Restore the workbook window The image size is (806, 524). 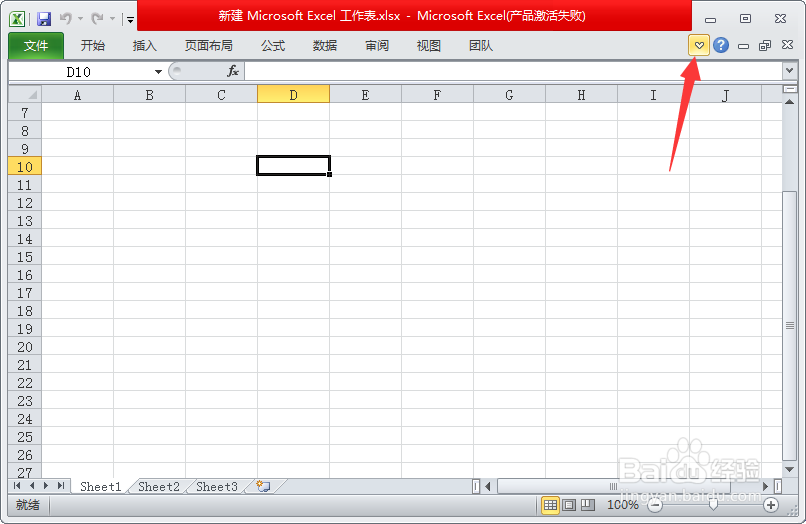pos(765,45)
